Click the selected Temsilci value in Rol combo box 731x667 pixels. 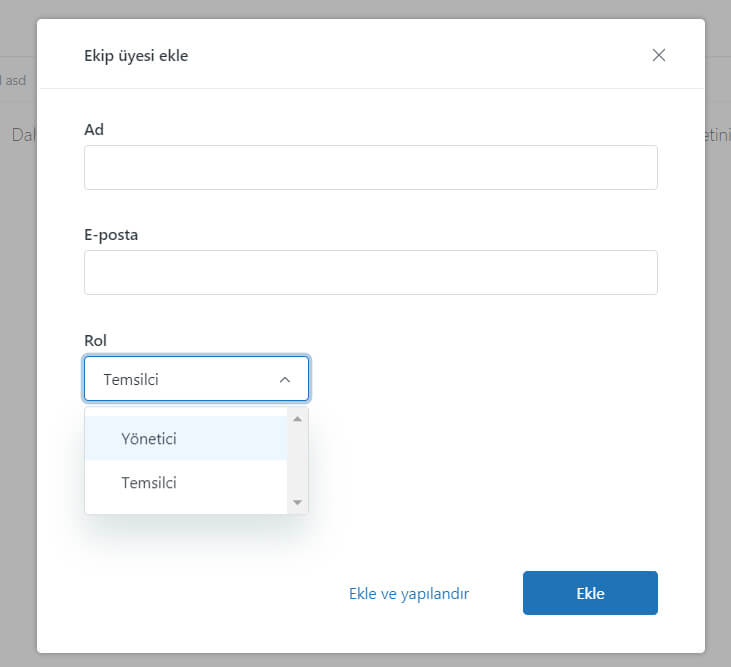coord(132,380)
